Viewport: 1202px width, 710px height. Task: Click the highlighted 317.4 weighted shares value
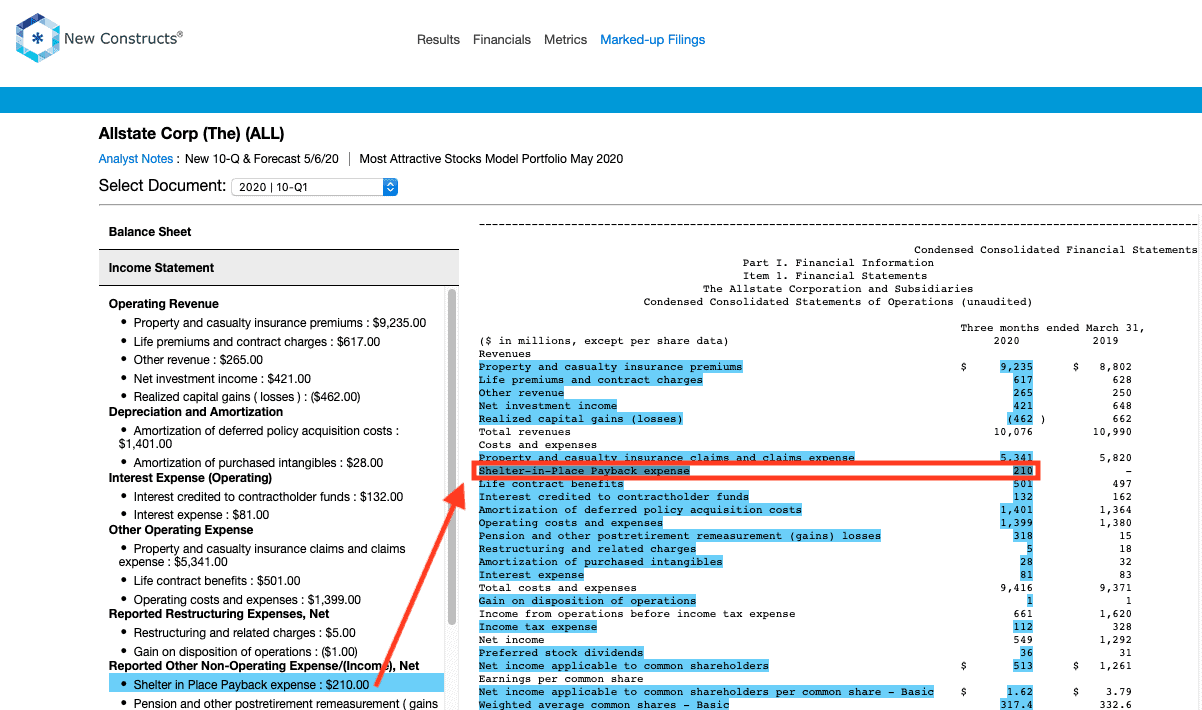[1016, 705]
